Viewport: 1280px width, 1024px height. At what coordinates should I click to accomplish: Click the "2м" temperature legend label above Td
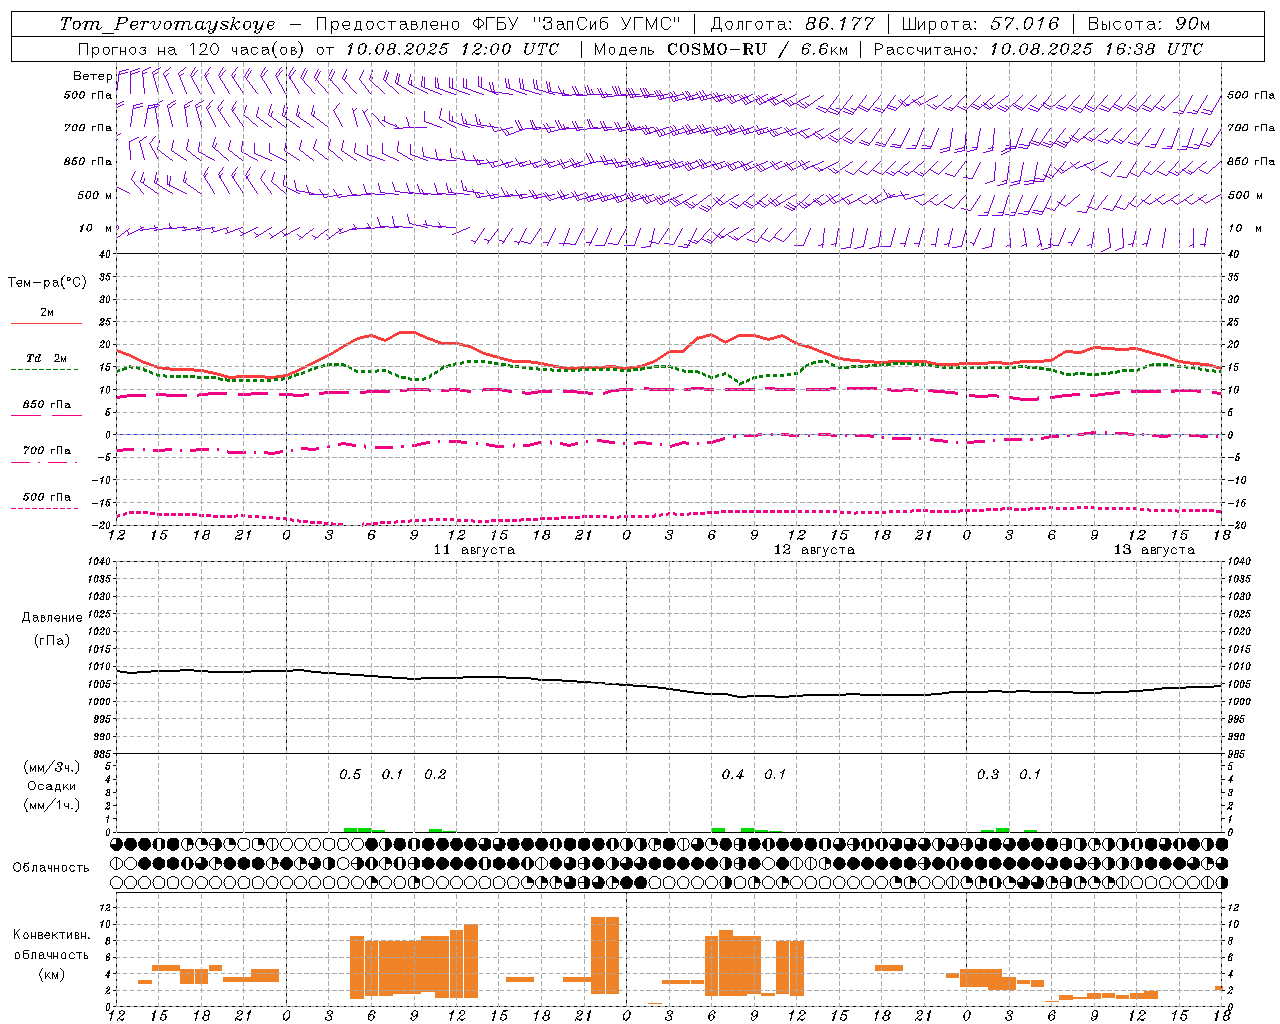click(x=46, y=312)
